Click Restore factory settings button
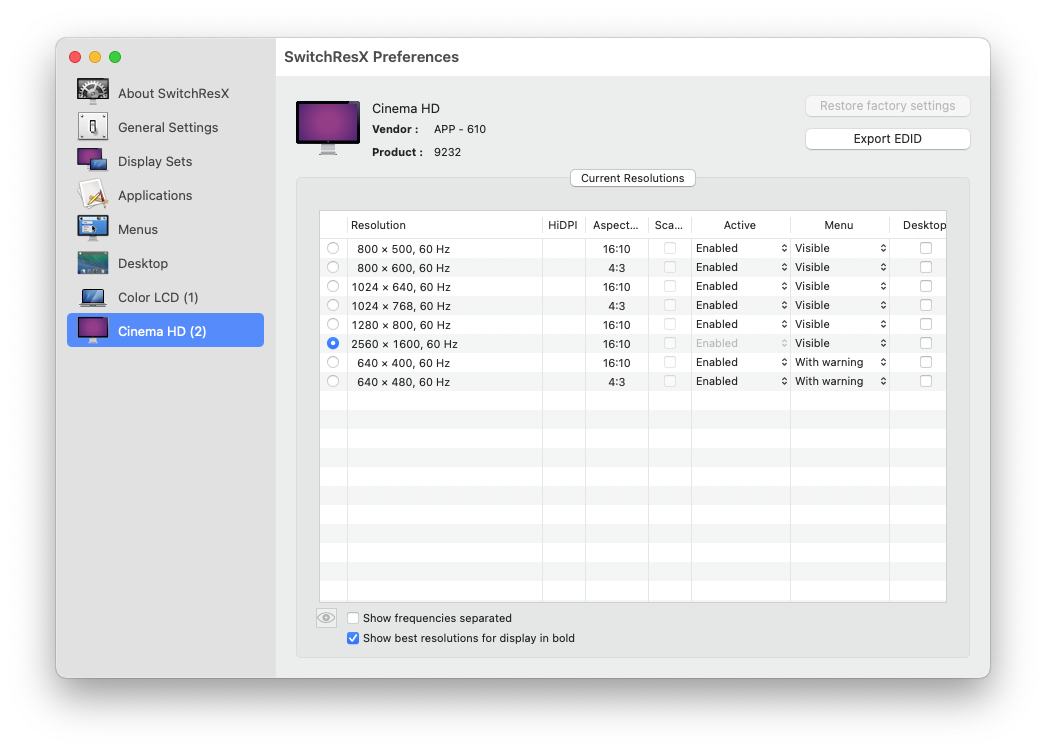Image resolution: width=1046 pixels, height=752 pixels. click(887, 106)
